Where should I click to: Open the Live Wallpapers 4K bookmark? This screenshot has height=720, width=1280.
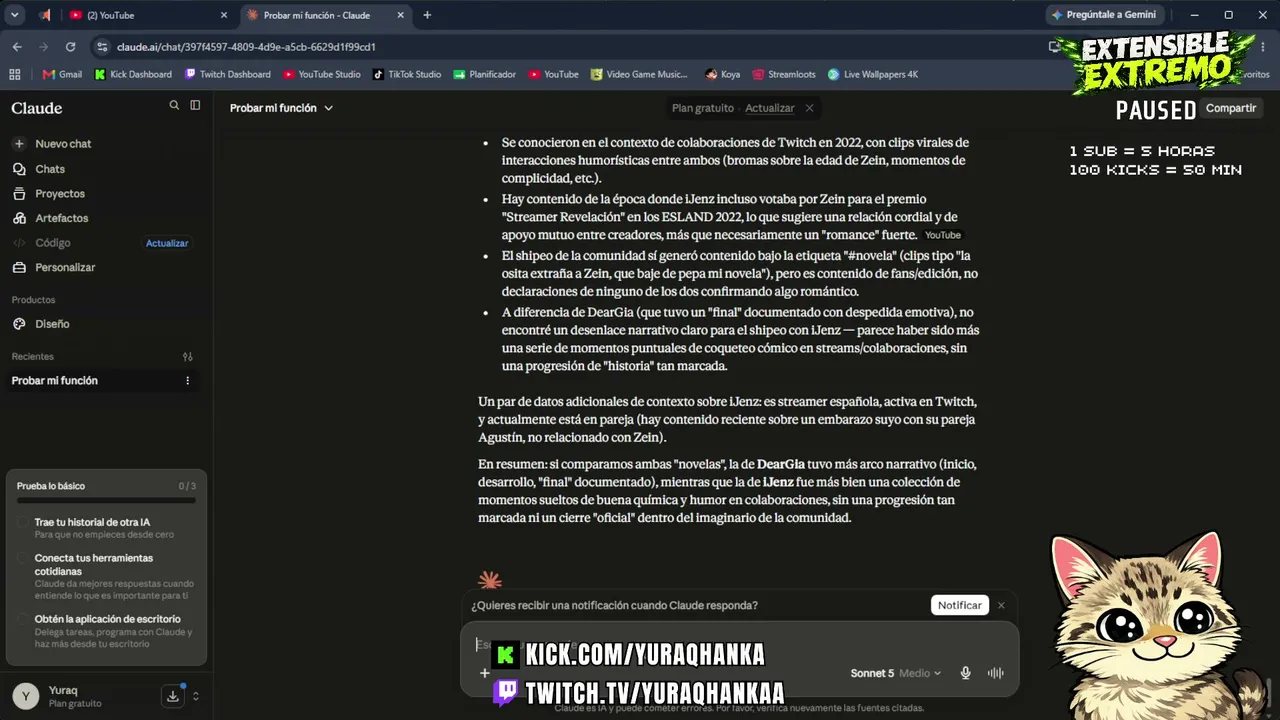tap(873, 74)
